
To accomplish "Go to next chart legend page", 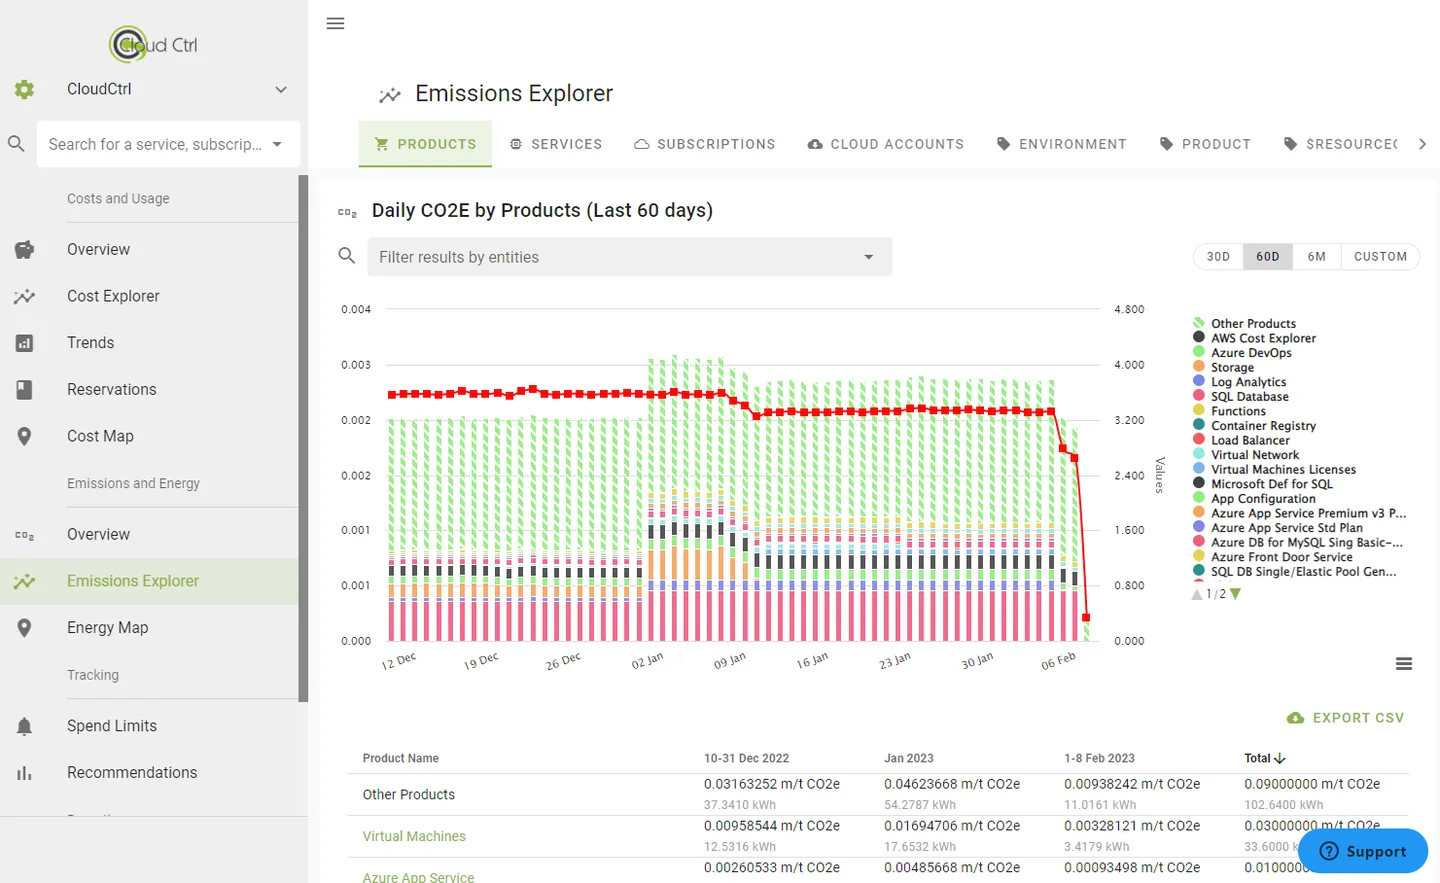I will (x=1236, y=594).
